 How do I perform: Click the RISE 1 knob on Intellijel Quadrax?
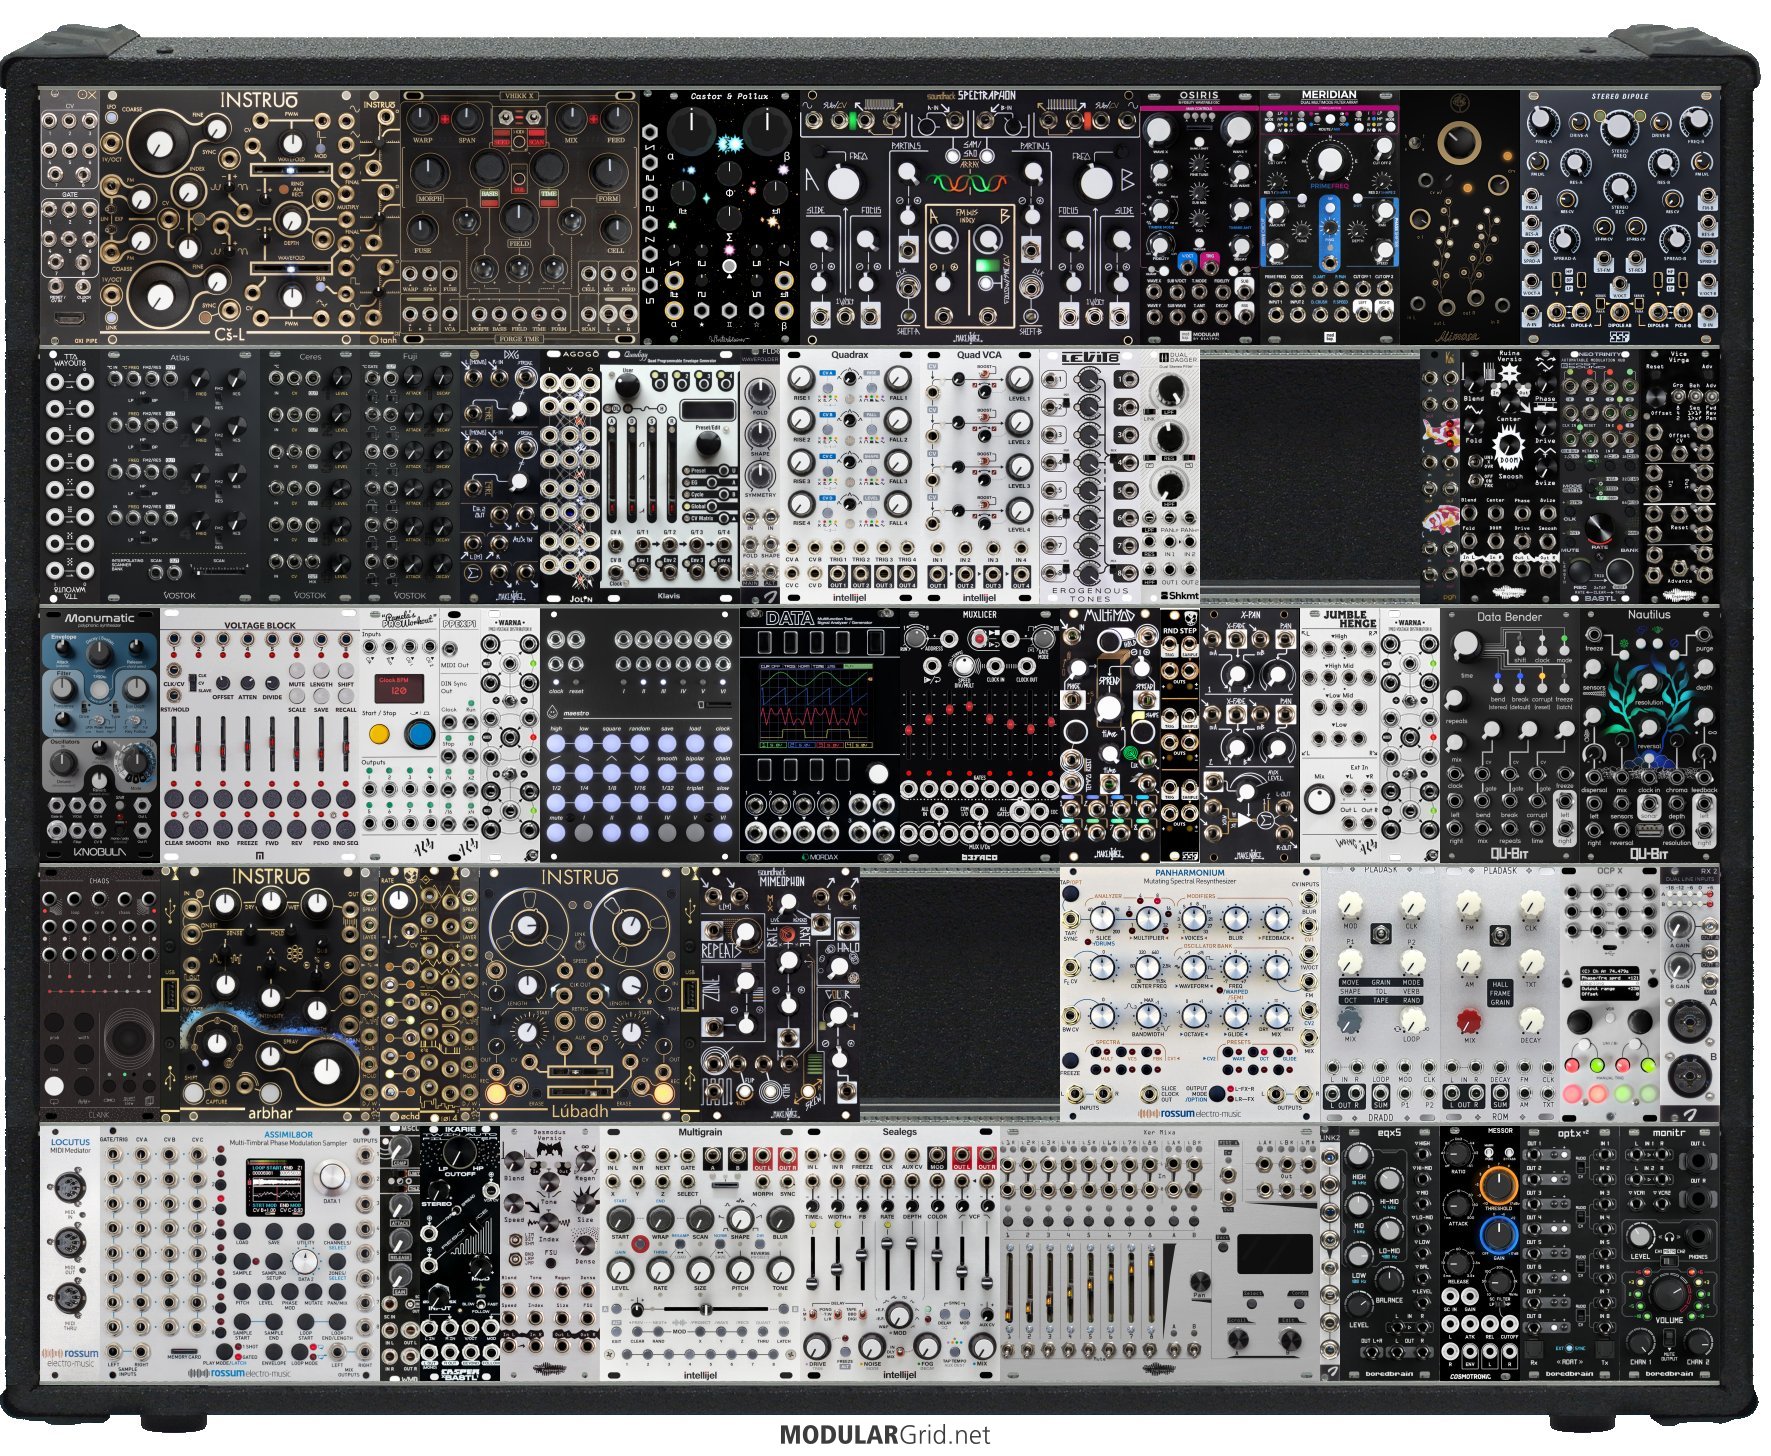801,379
